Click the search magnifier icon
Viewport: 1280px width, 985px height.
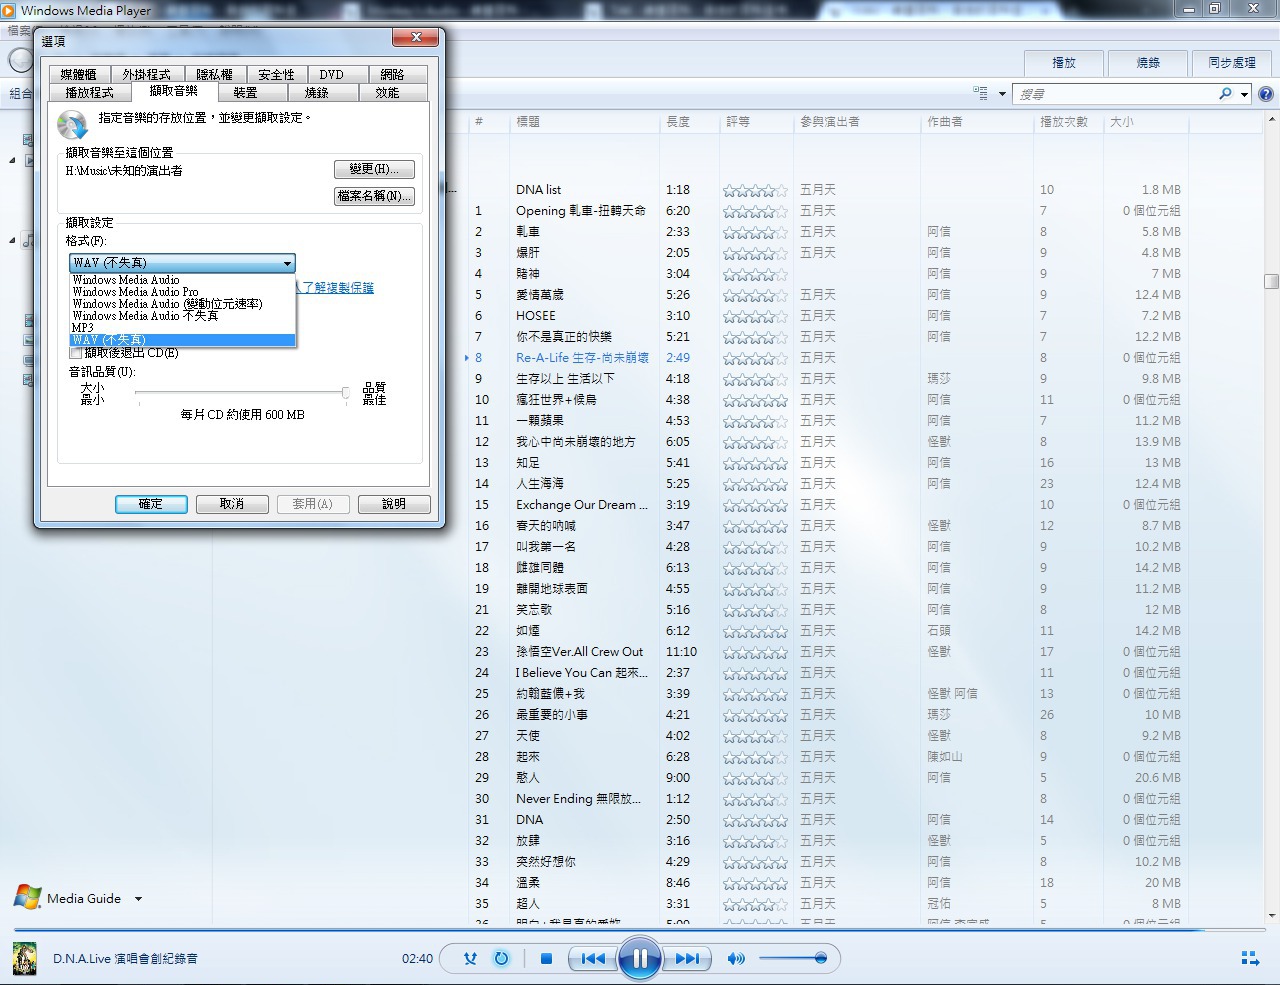tap(1225, 94)
